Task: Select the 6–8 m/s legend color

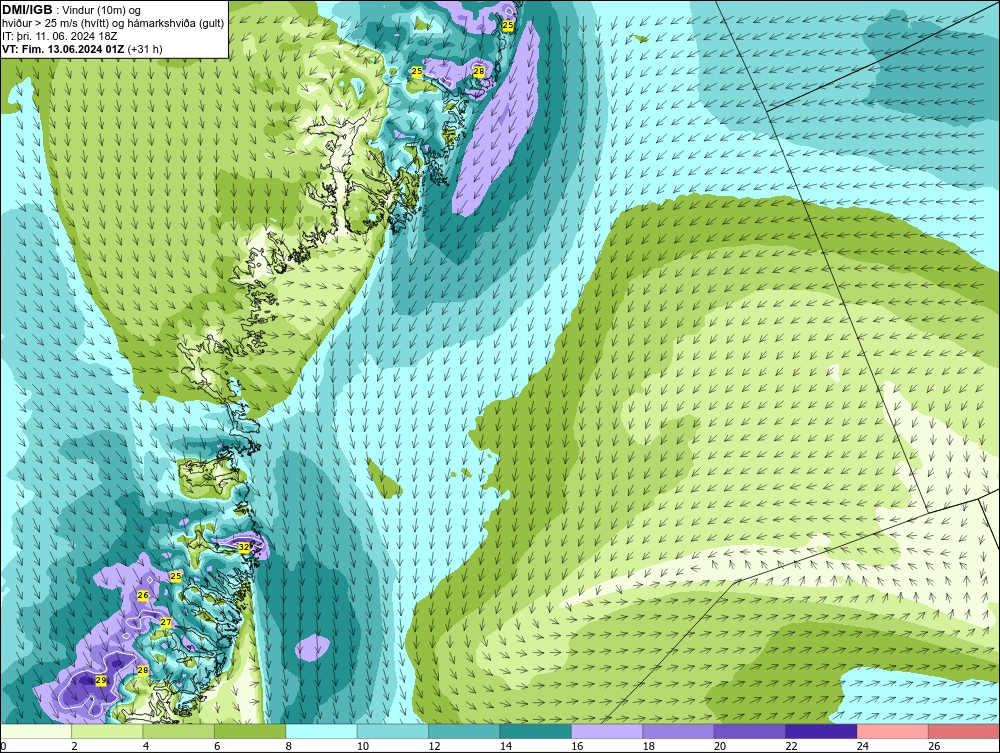Action: [x=250, y=731]
